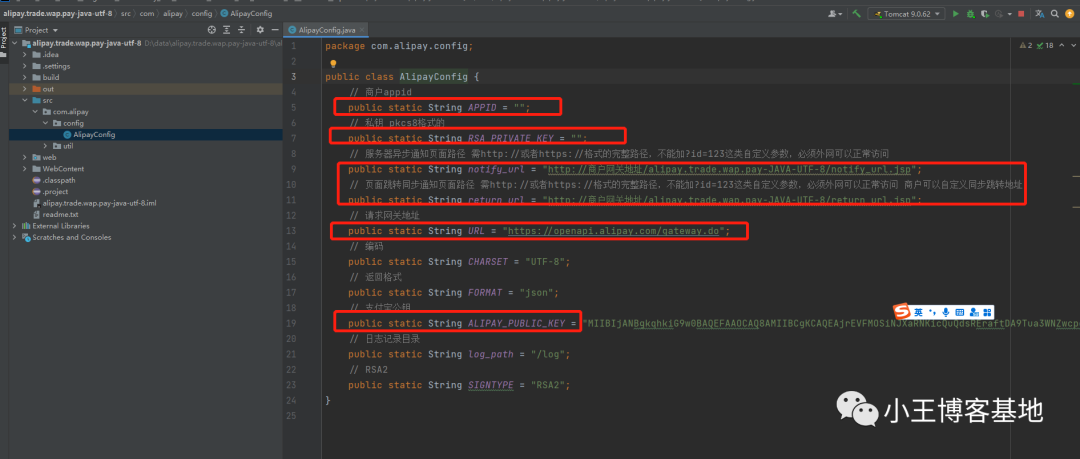This screenshot has height=459, width=1080.
Task: Click Expand All icon in Project panel
Action: (227, 30)
